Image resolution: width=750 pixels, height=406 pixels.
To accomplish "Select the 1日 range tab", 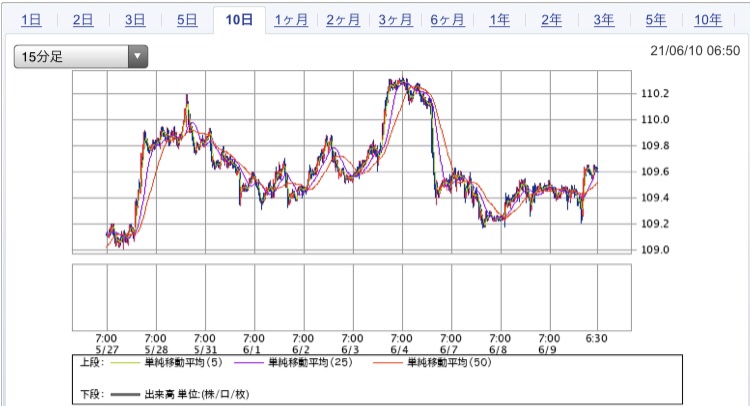I will pyautogui.click(x=31, y=20).
